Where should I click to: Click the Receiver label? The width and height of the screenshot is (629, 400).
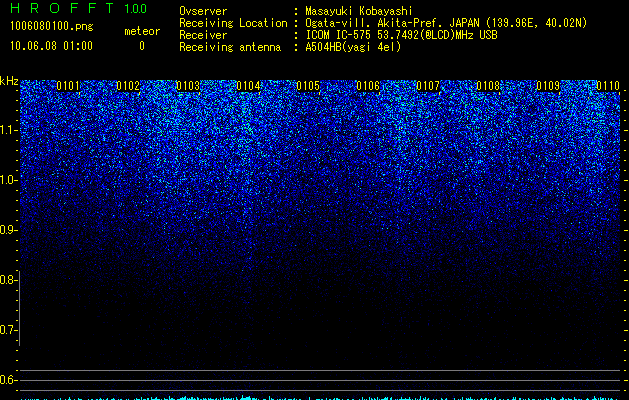click(203, 35)
